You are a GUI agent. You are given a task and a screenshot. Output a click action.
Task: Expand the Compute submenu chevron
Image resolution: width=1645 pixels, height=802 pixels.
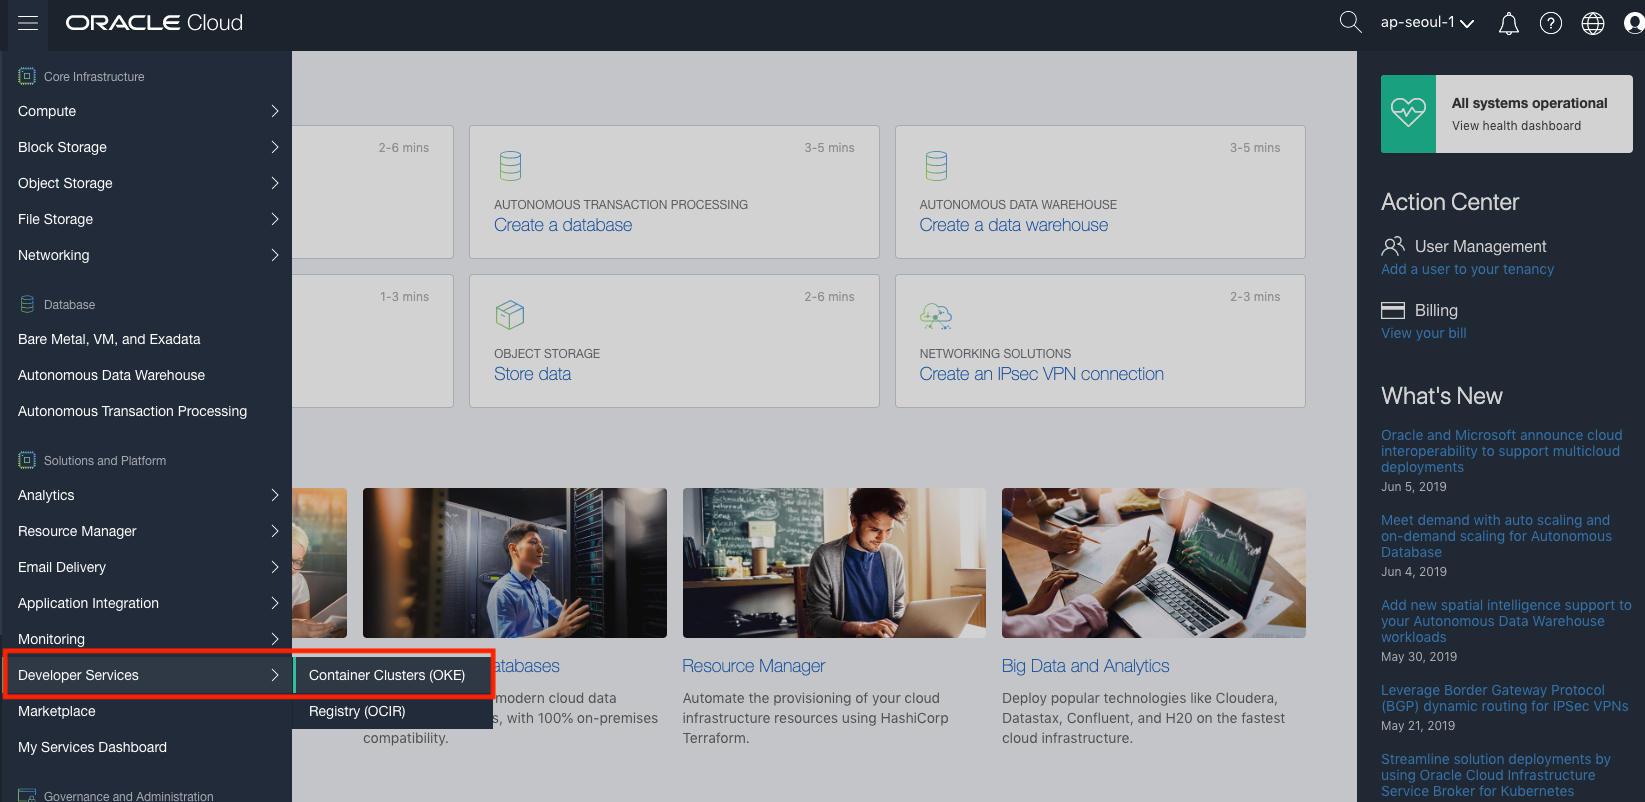(x=275, y=111)
